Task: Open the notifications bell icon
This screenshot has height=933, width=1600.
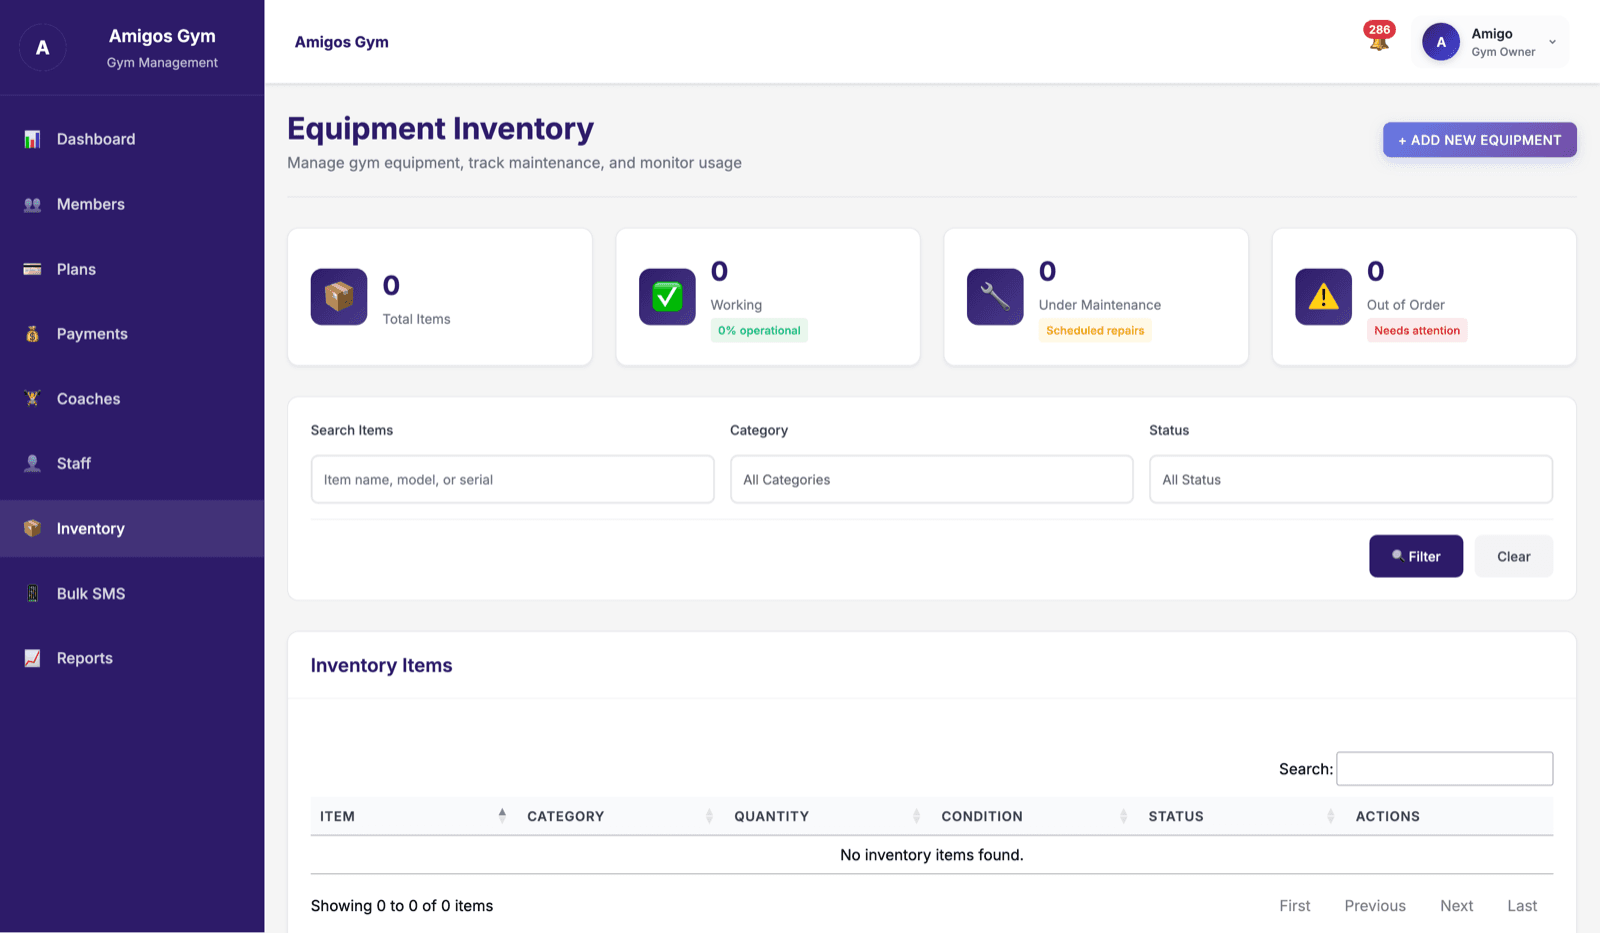Action: 1379,41
